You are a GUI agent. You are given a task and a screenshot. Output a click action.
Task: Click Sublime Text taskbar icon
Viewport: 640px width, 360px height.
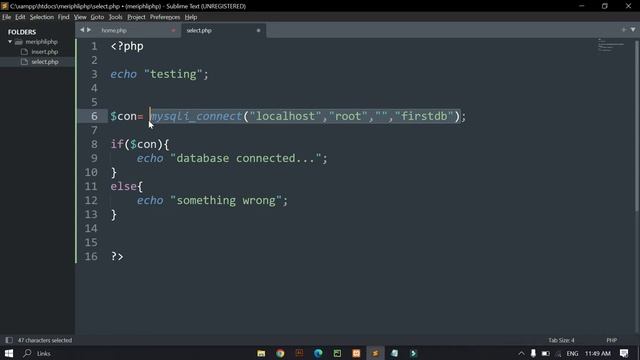click(x=375, y=353)
